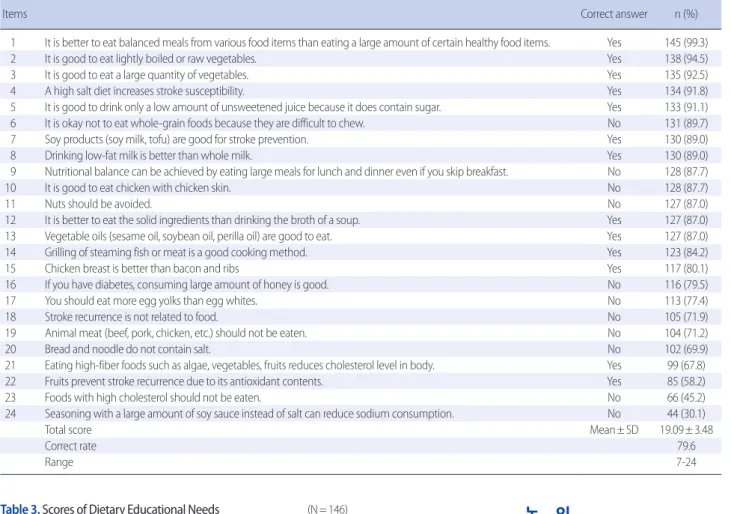This screenshot has height=514, width=731.
Task: Click 'It is good to eat chicken with chicken skin.'
Action: (x=138, y=188)
